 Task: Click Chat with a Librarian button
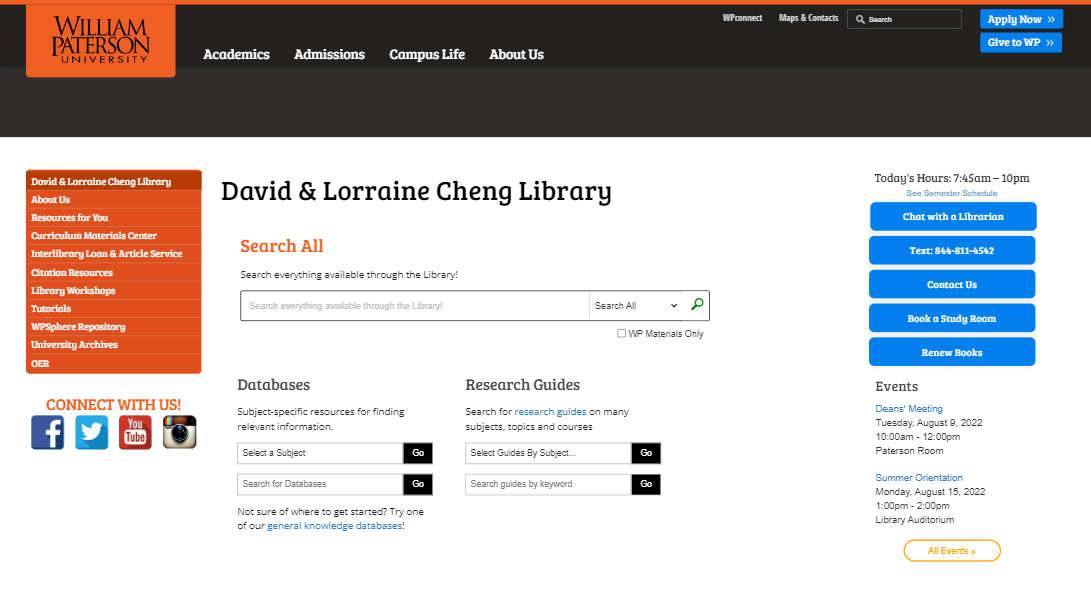953,216
